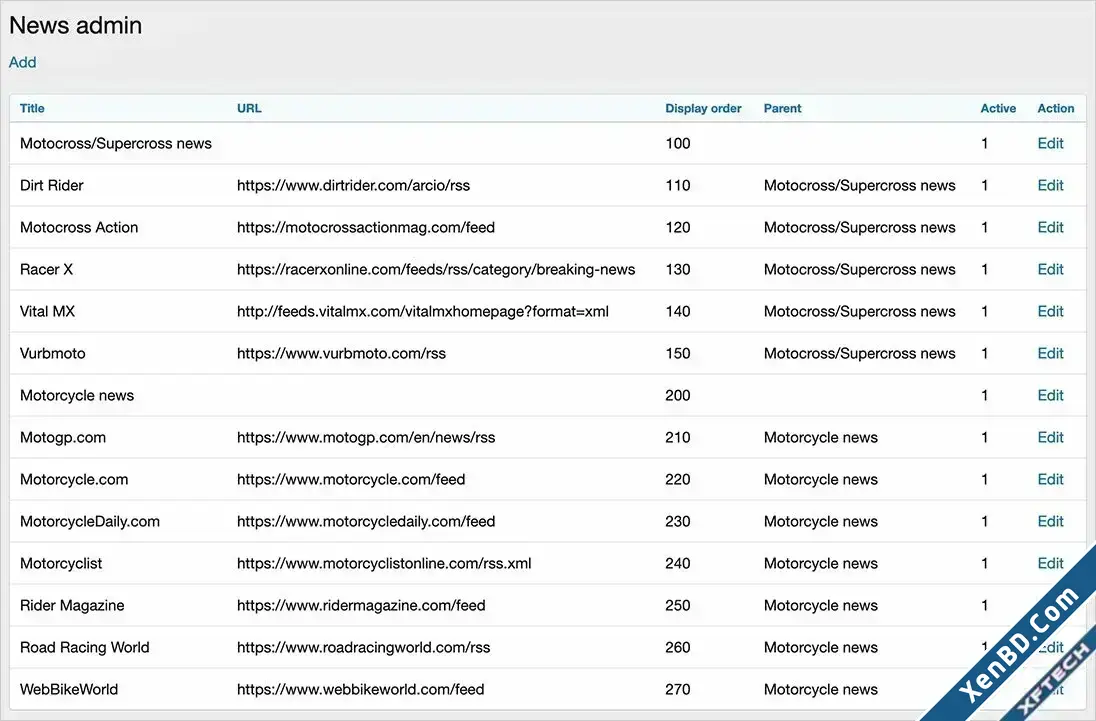The height and width of the screenshot is (721, 1096).
Task: Sort by the Display order header
Action: (x=703, y=108)
